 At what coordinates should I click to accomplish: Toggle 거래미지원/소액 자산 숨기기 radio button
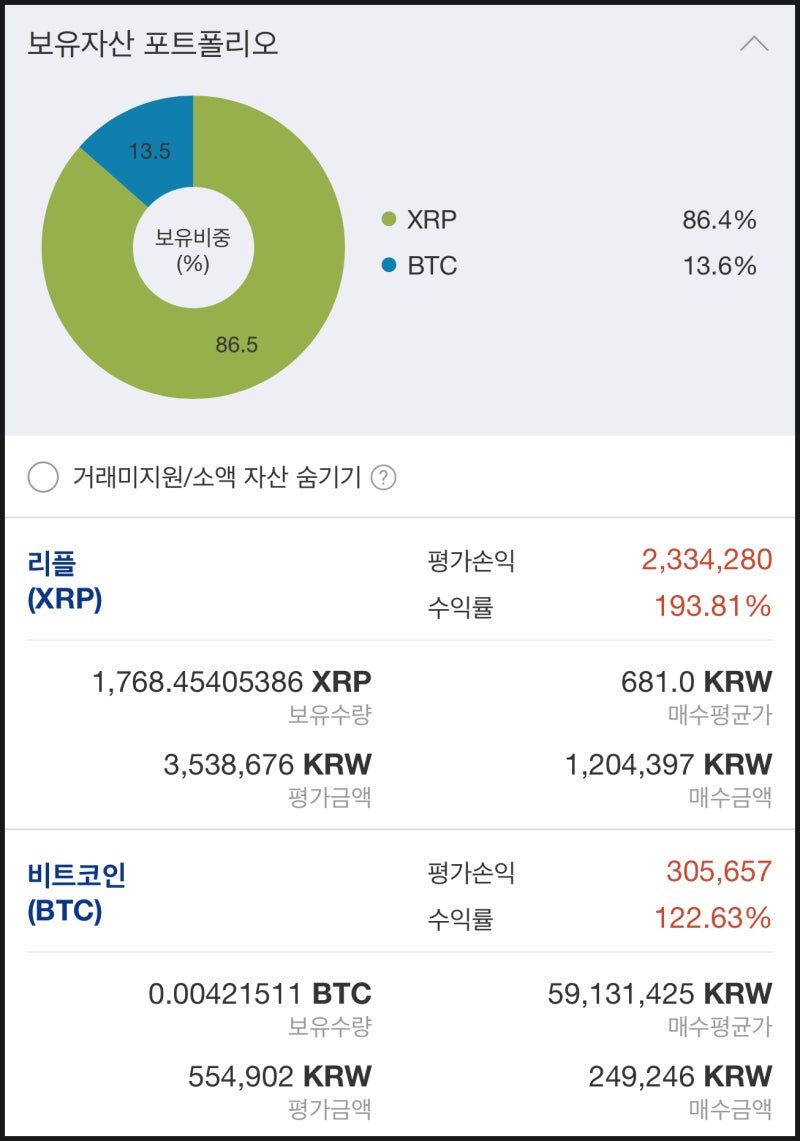click(43, 478)
